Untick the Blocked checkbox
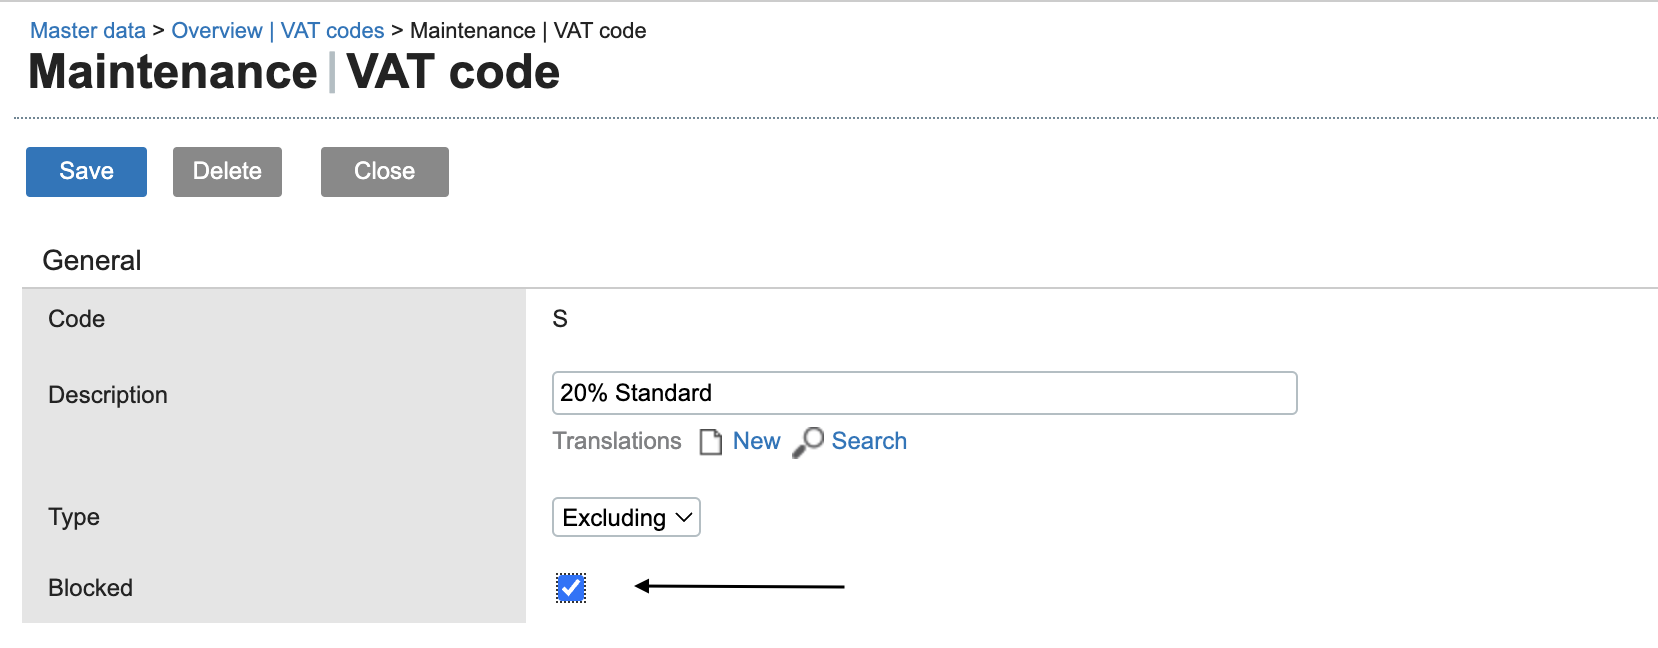This screenshot has width=1658, height=648. click(x=571, y=588)
